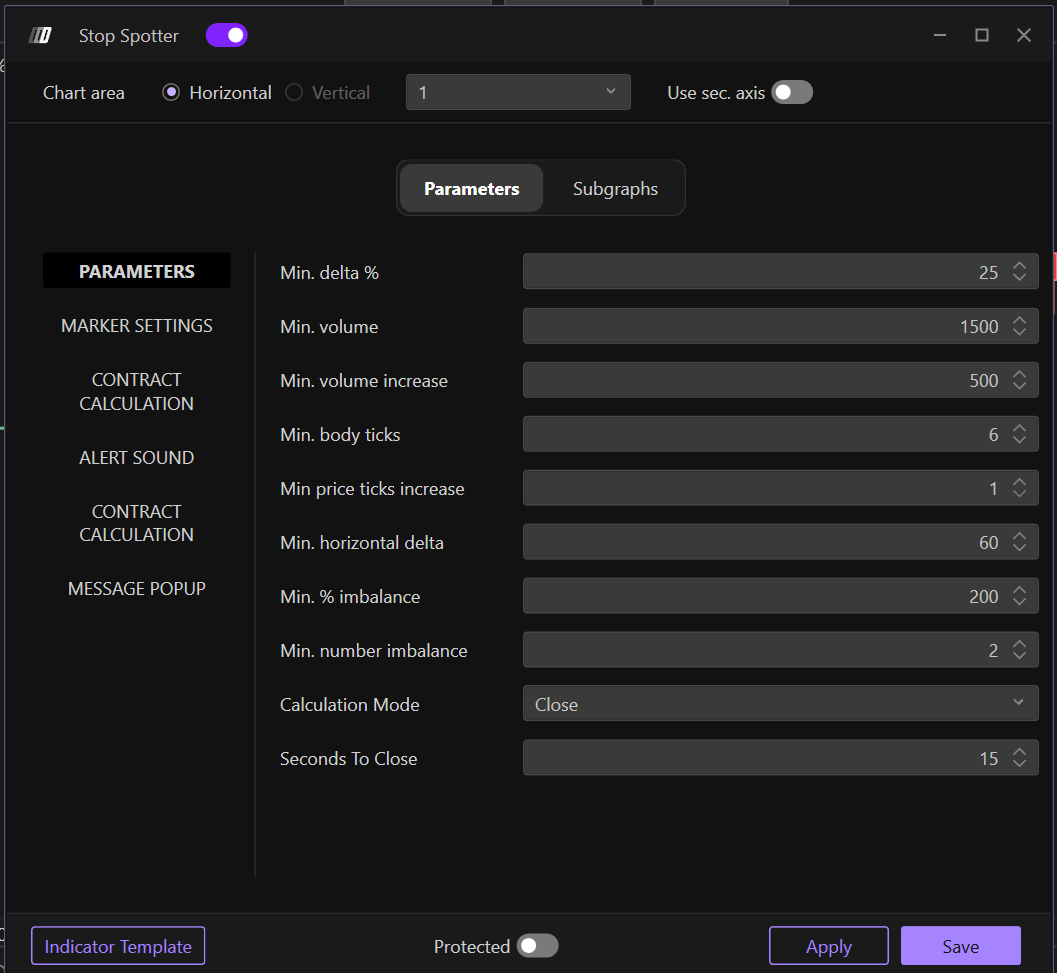
Task: Close the Stop Spotter settings window
Action: click(1023, 35)
